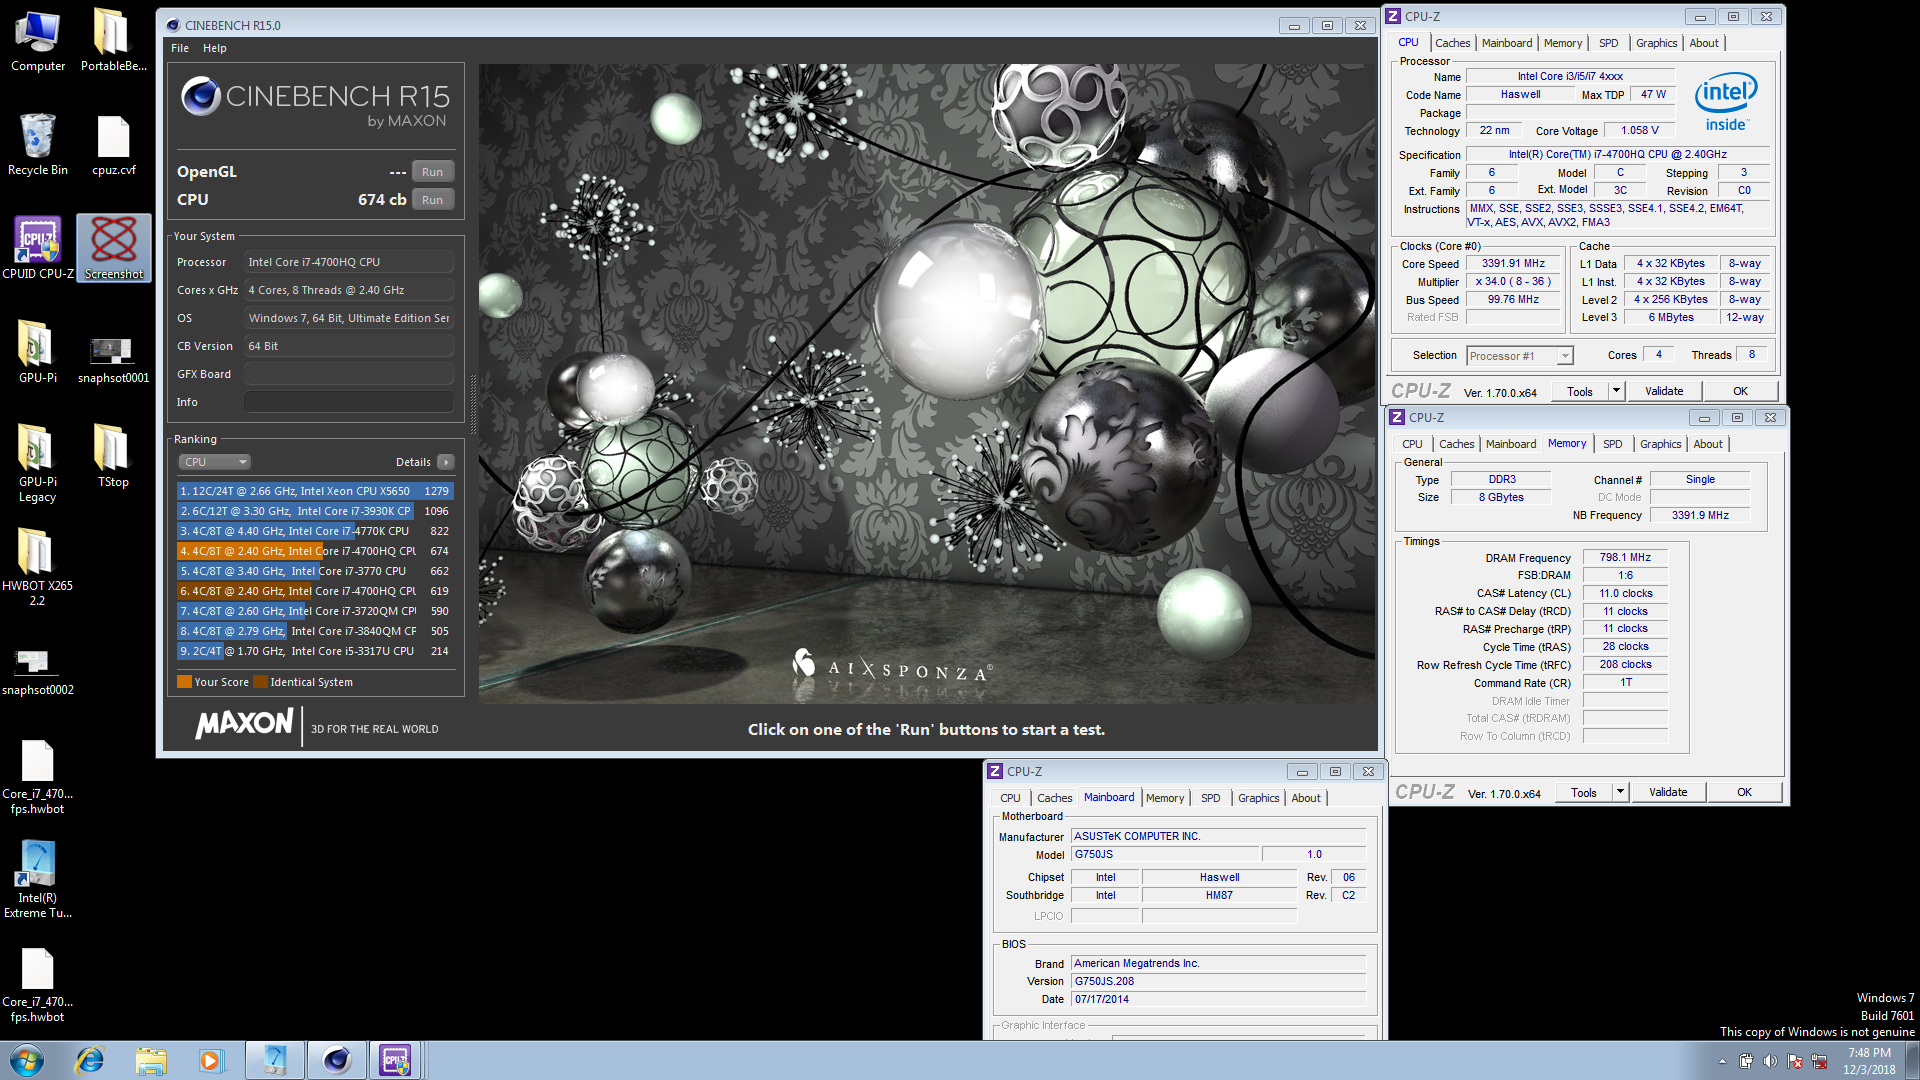
Task: Click the Info input field in Cinebench
Action: (x=349, y=402)
